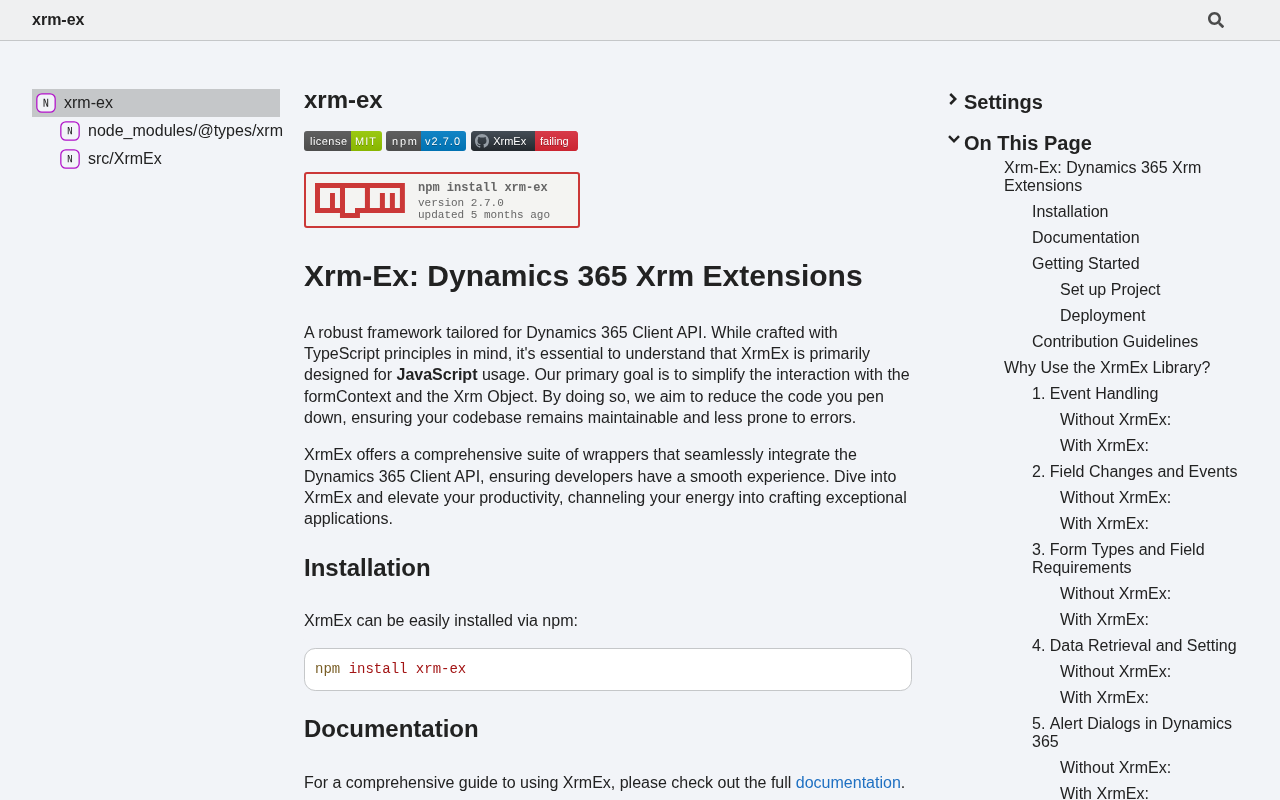Open With XrmEx: under Form Types section
1280x800 pixels.
[1104, 620]
